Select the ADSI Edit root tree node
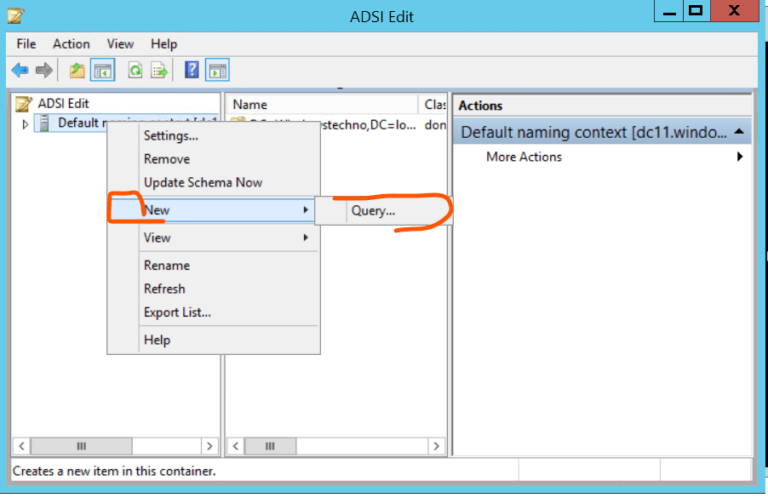 pyautogui.click(x=63, y=104)
